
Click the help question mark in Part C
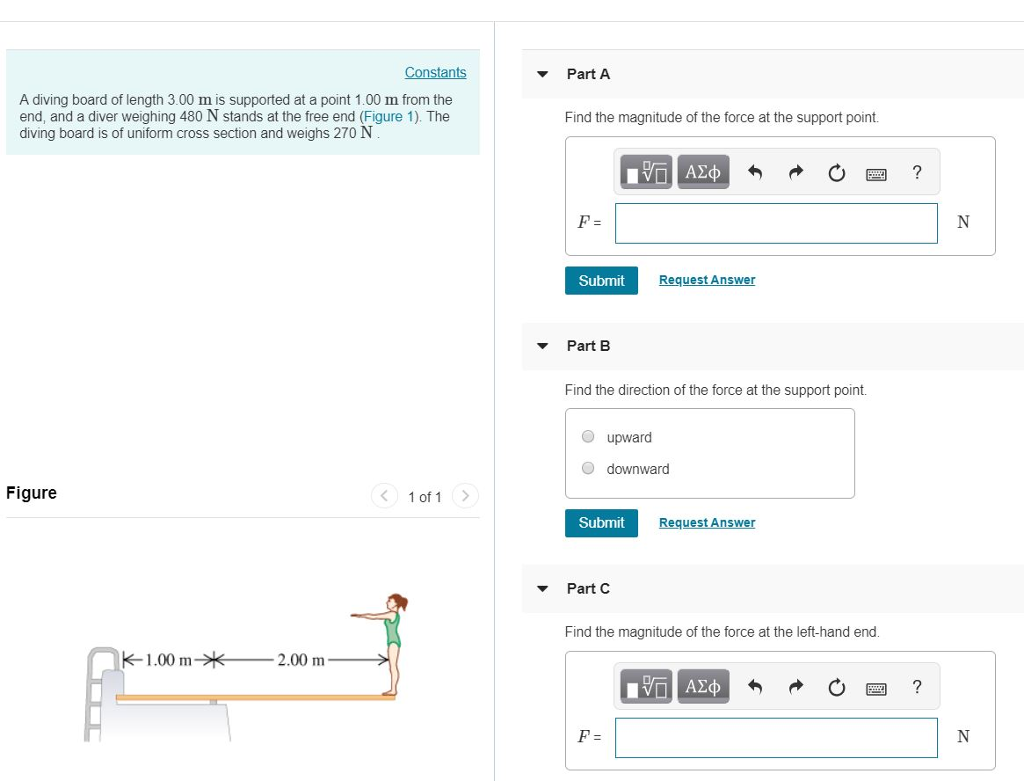[916, 686]
